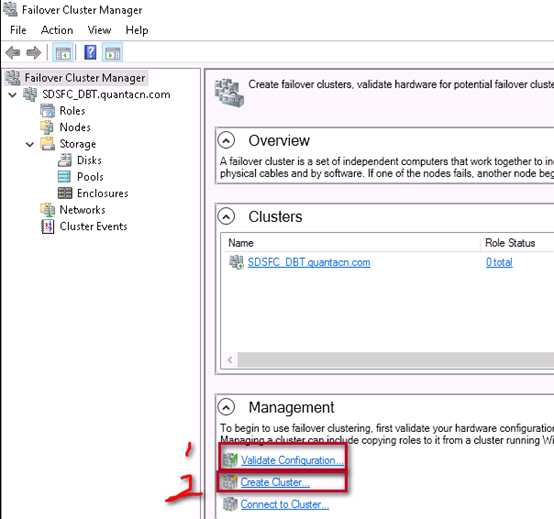Open the Action menu
Screen dimensions: 554x519
coord(57,30)
